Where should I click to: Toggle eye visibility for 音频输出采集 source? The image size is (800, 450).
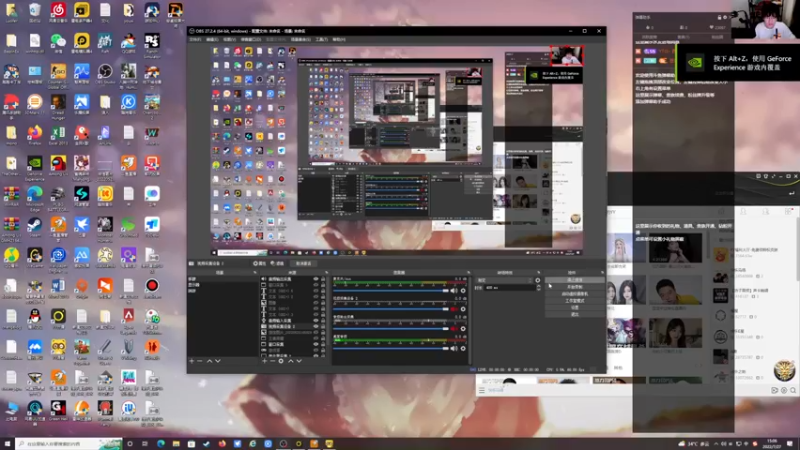(x=316, y=279)
